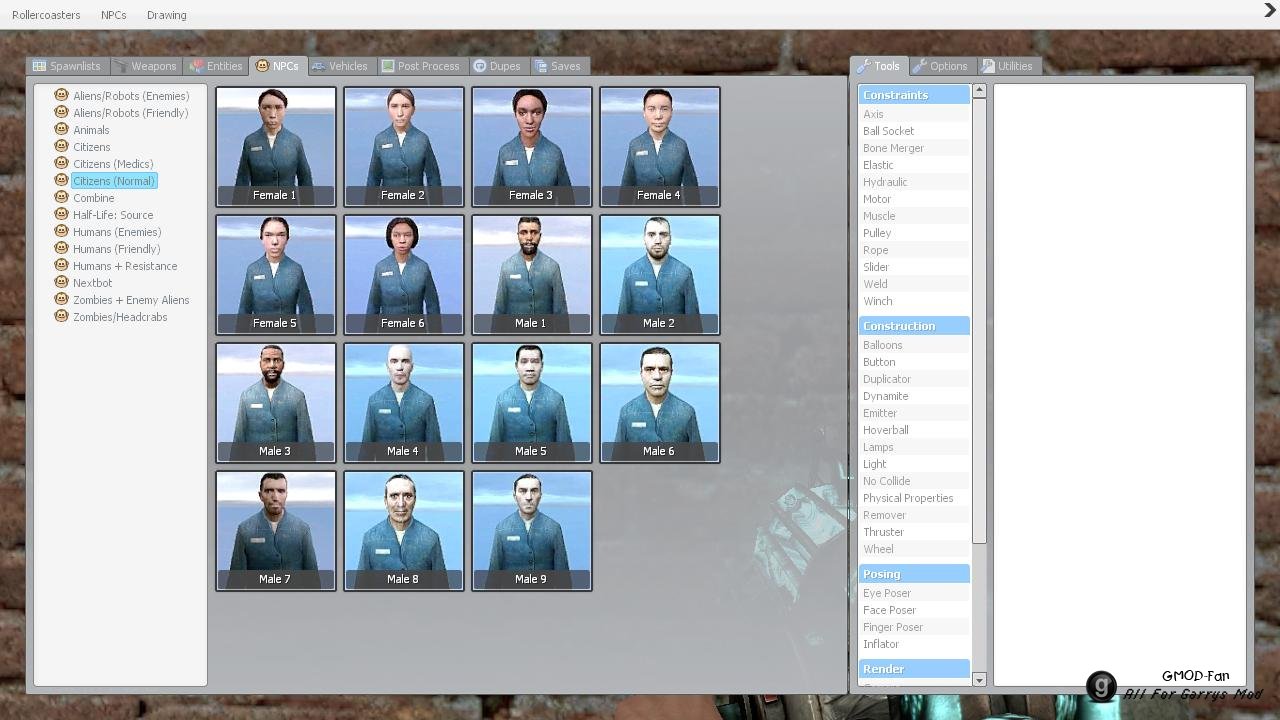Choose the Thruster tool
Viewport: 1280px width, 720px height.
tap(914, 532)
